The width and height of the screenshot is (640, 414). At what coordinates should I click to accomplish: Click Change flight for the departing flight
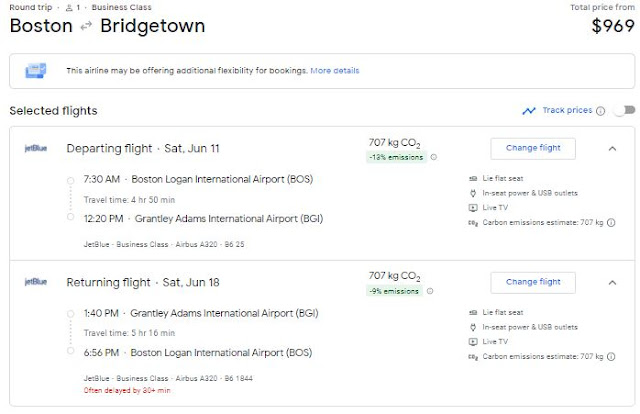tap(533, 148)
